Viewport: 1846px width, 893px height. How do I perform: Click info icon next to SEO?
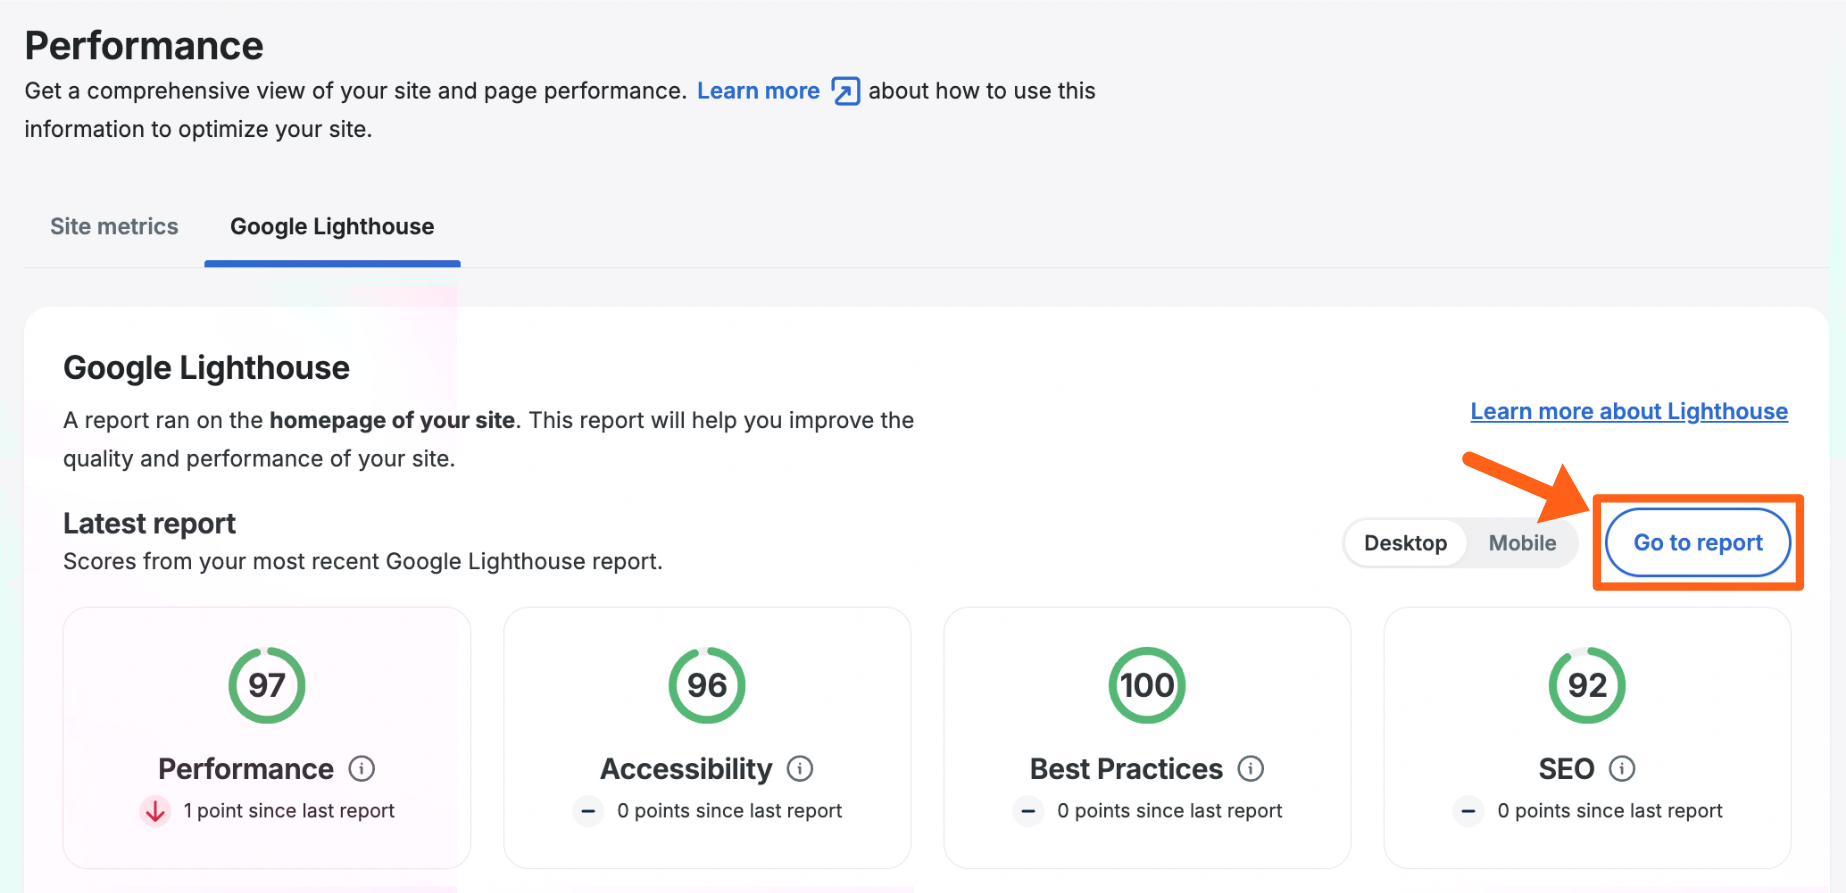(1621, 768)
